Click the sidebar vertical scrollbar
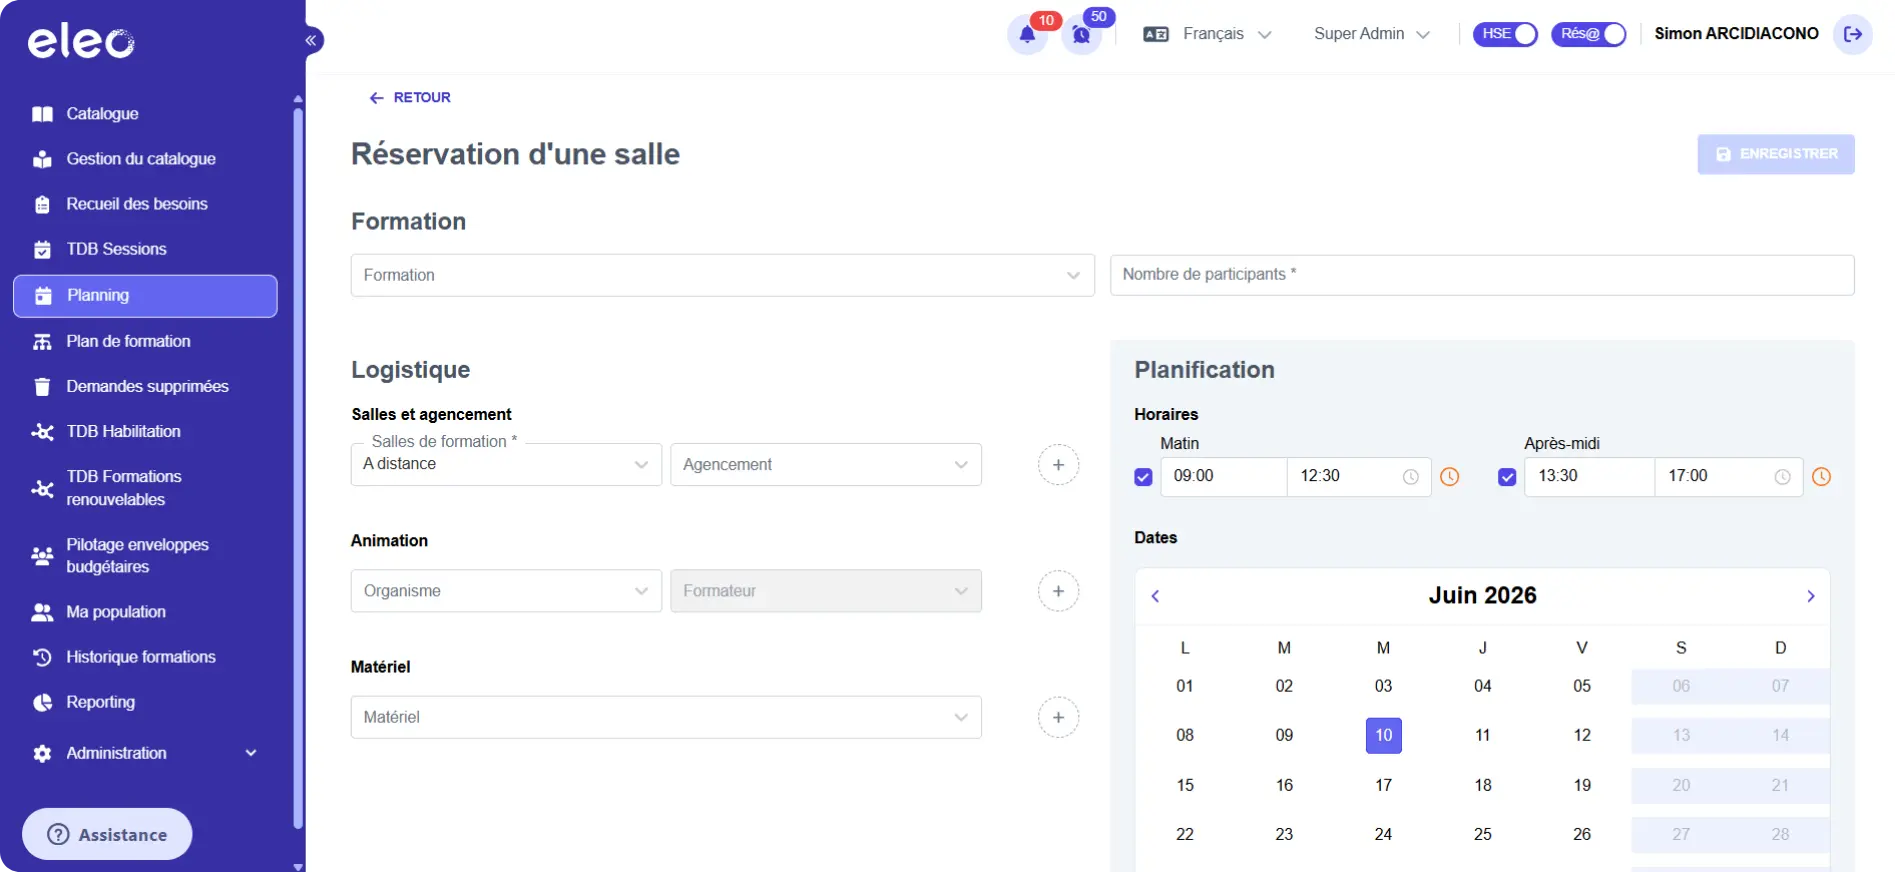The width and height of the screenshot is (1895, 872). pos(298,468)
